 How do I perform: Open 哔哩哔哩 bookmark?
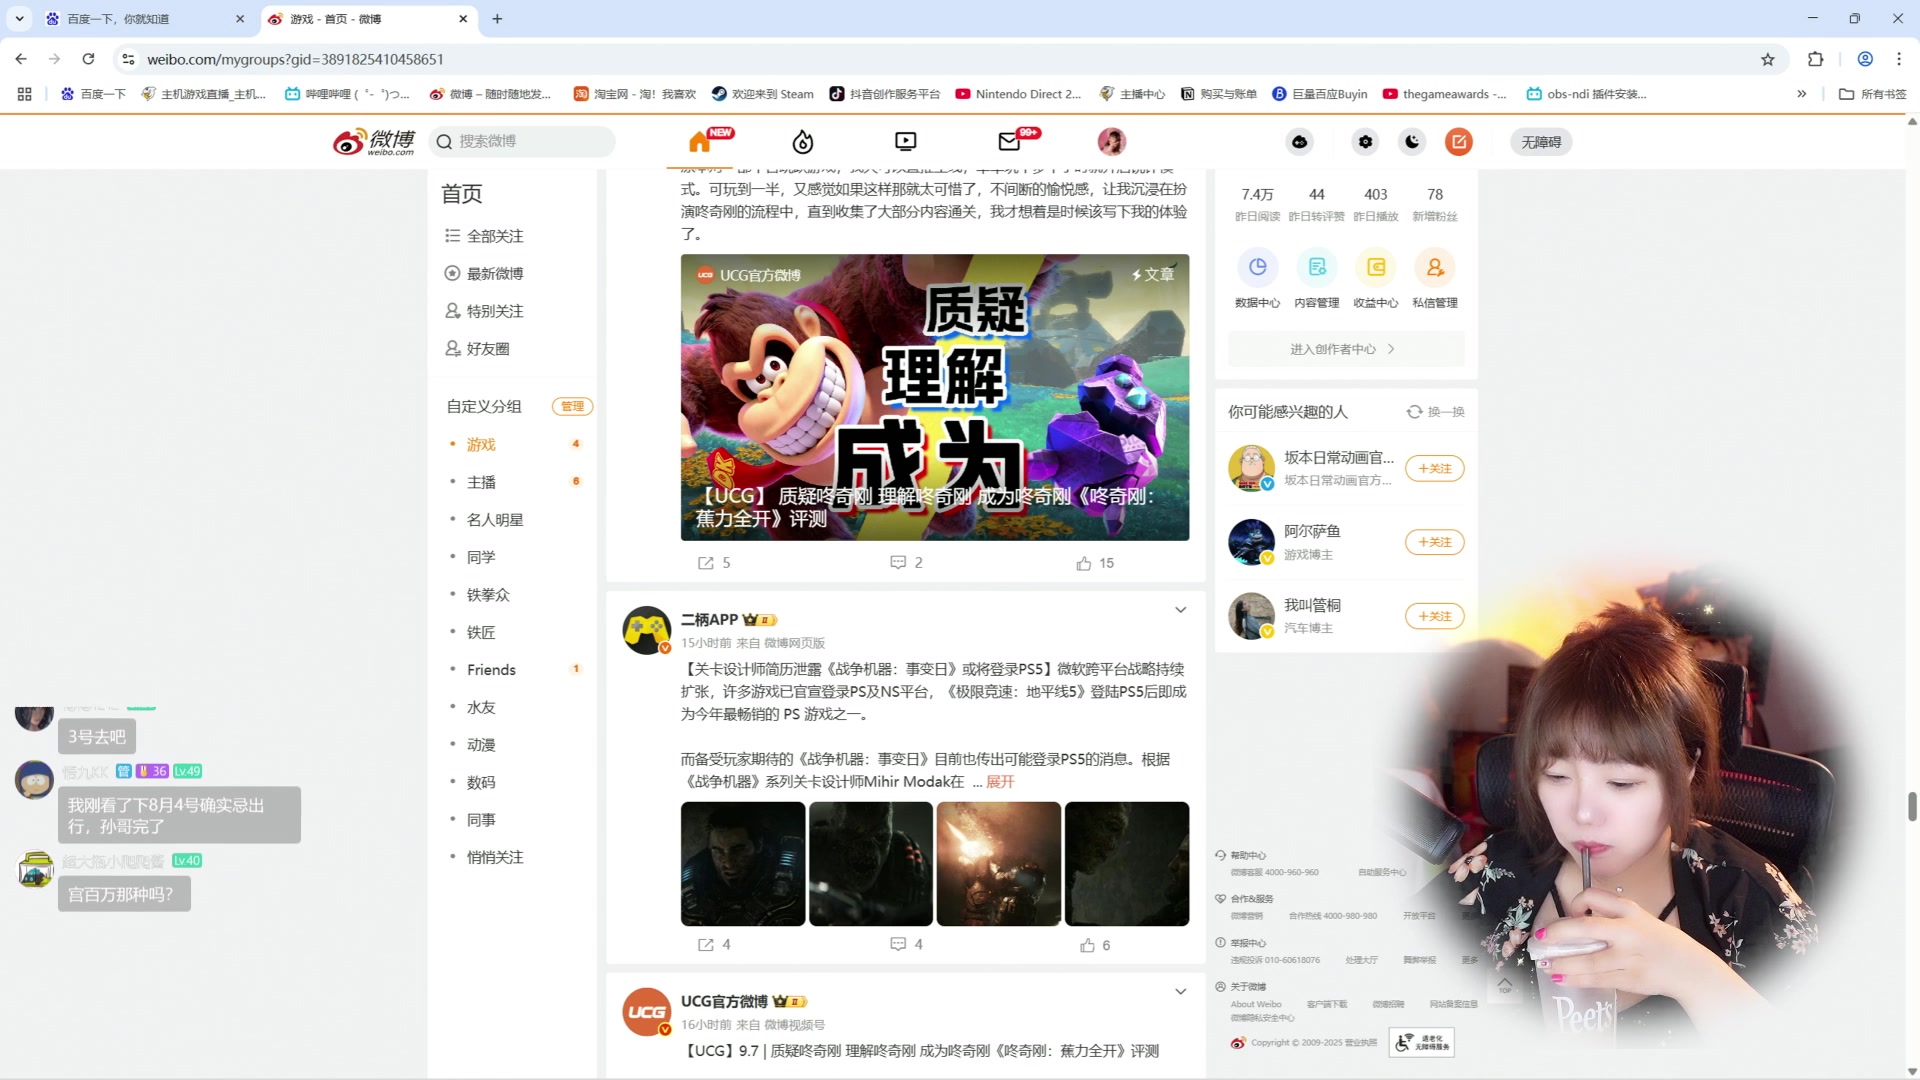347,94
